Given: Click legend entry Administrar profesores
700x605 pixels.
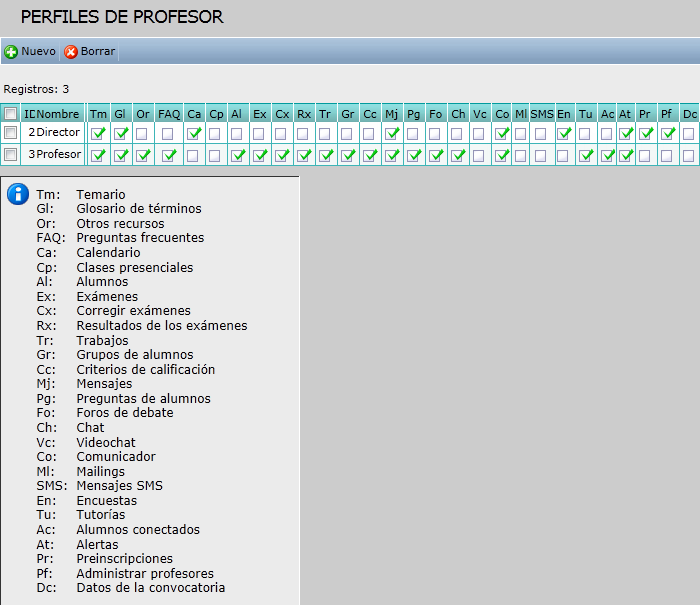Looking at the screenshot, I should coord(145,573).
